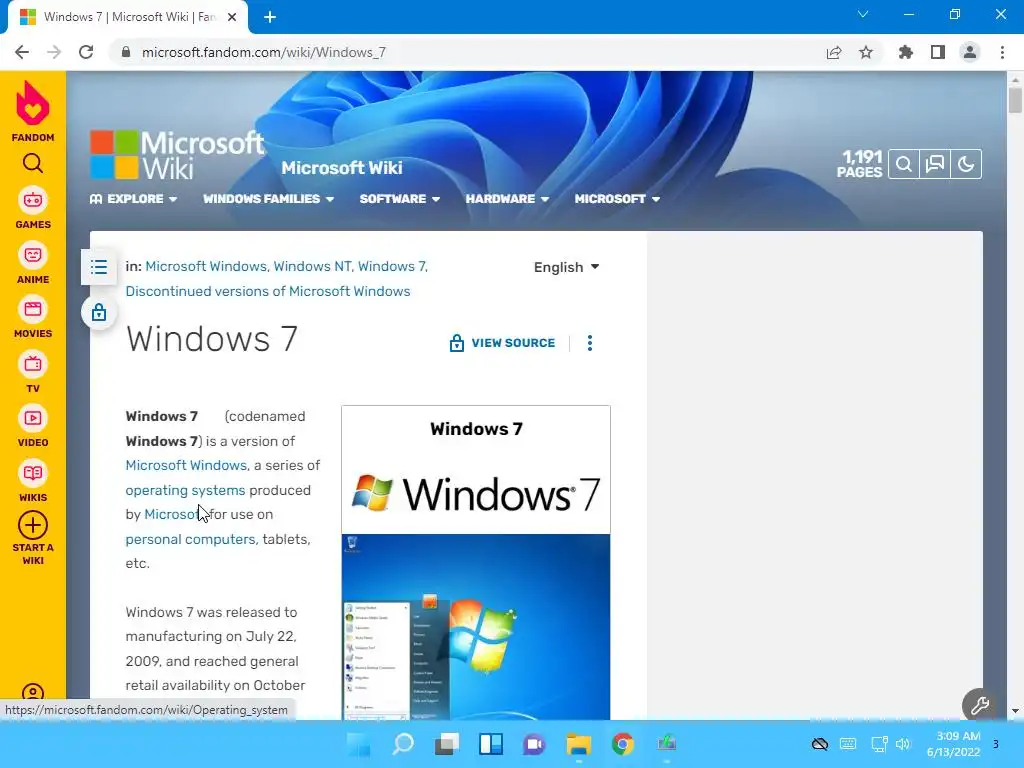Click the address bar URL
This screenshot has width=1024, height=768.
[264, 52]
